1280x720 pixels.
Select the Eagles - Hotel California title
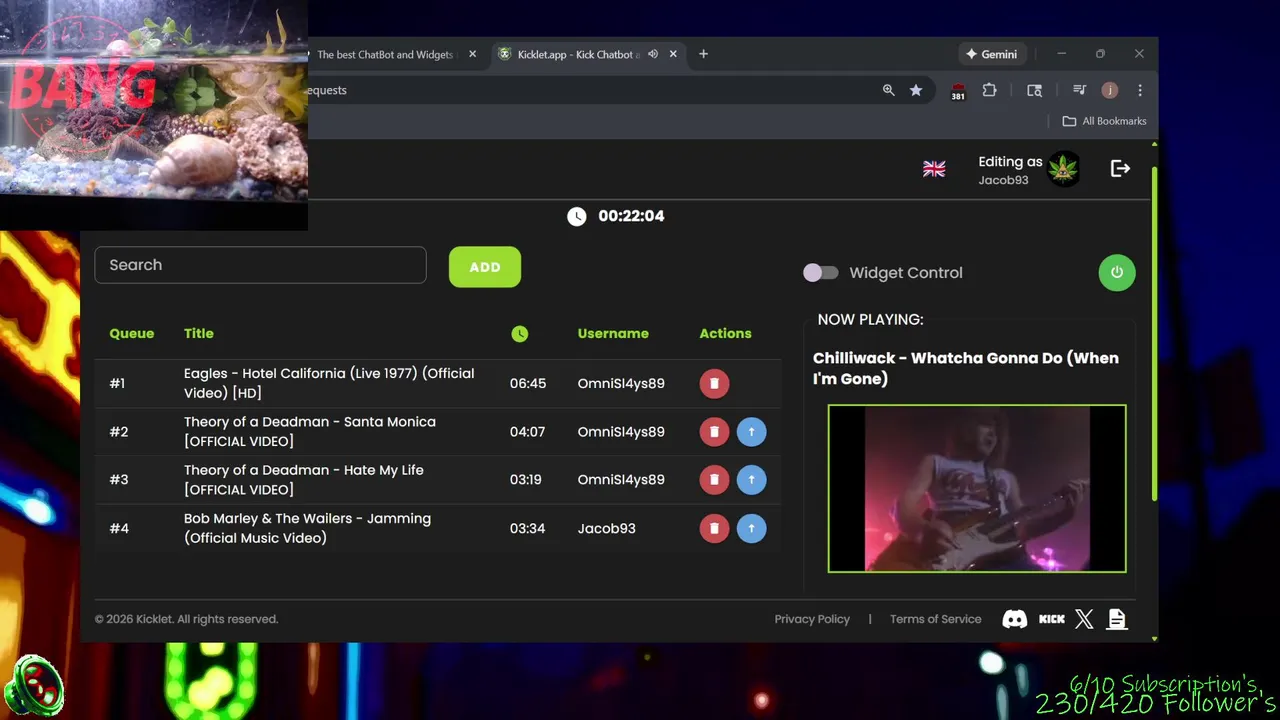(329, 383)
